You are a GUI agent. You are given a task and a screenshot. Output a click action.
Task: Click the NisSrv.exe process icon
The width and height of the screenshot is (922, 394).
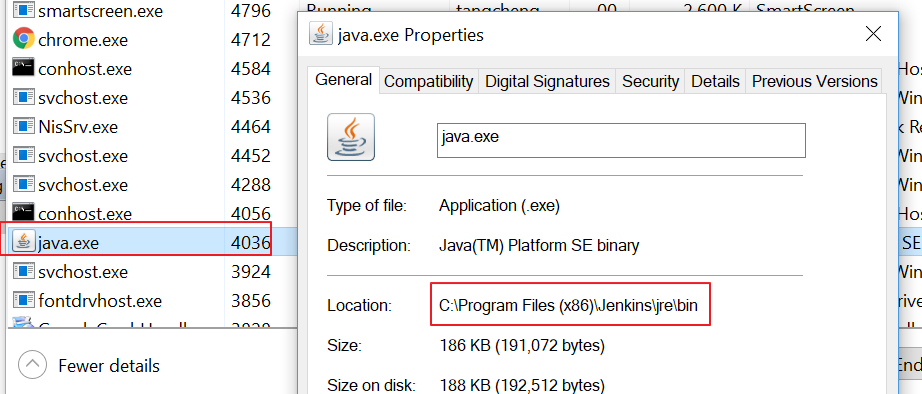click(23, 125)
